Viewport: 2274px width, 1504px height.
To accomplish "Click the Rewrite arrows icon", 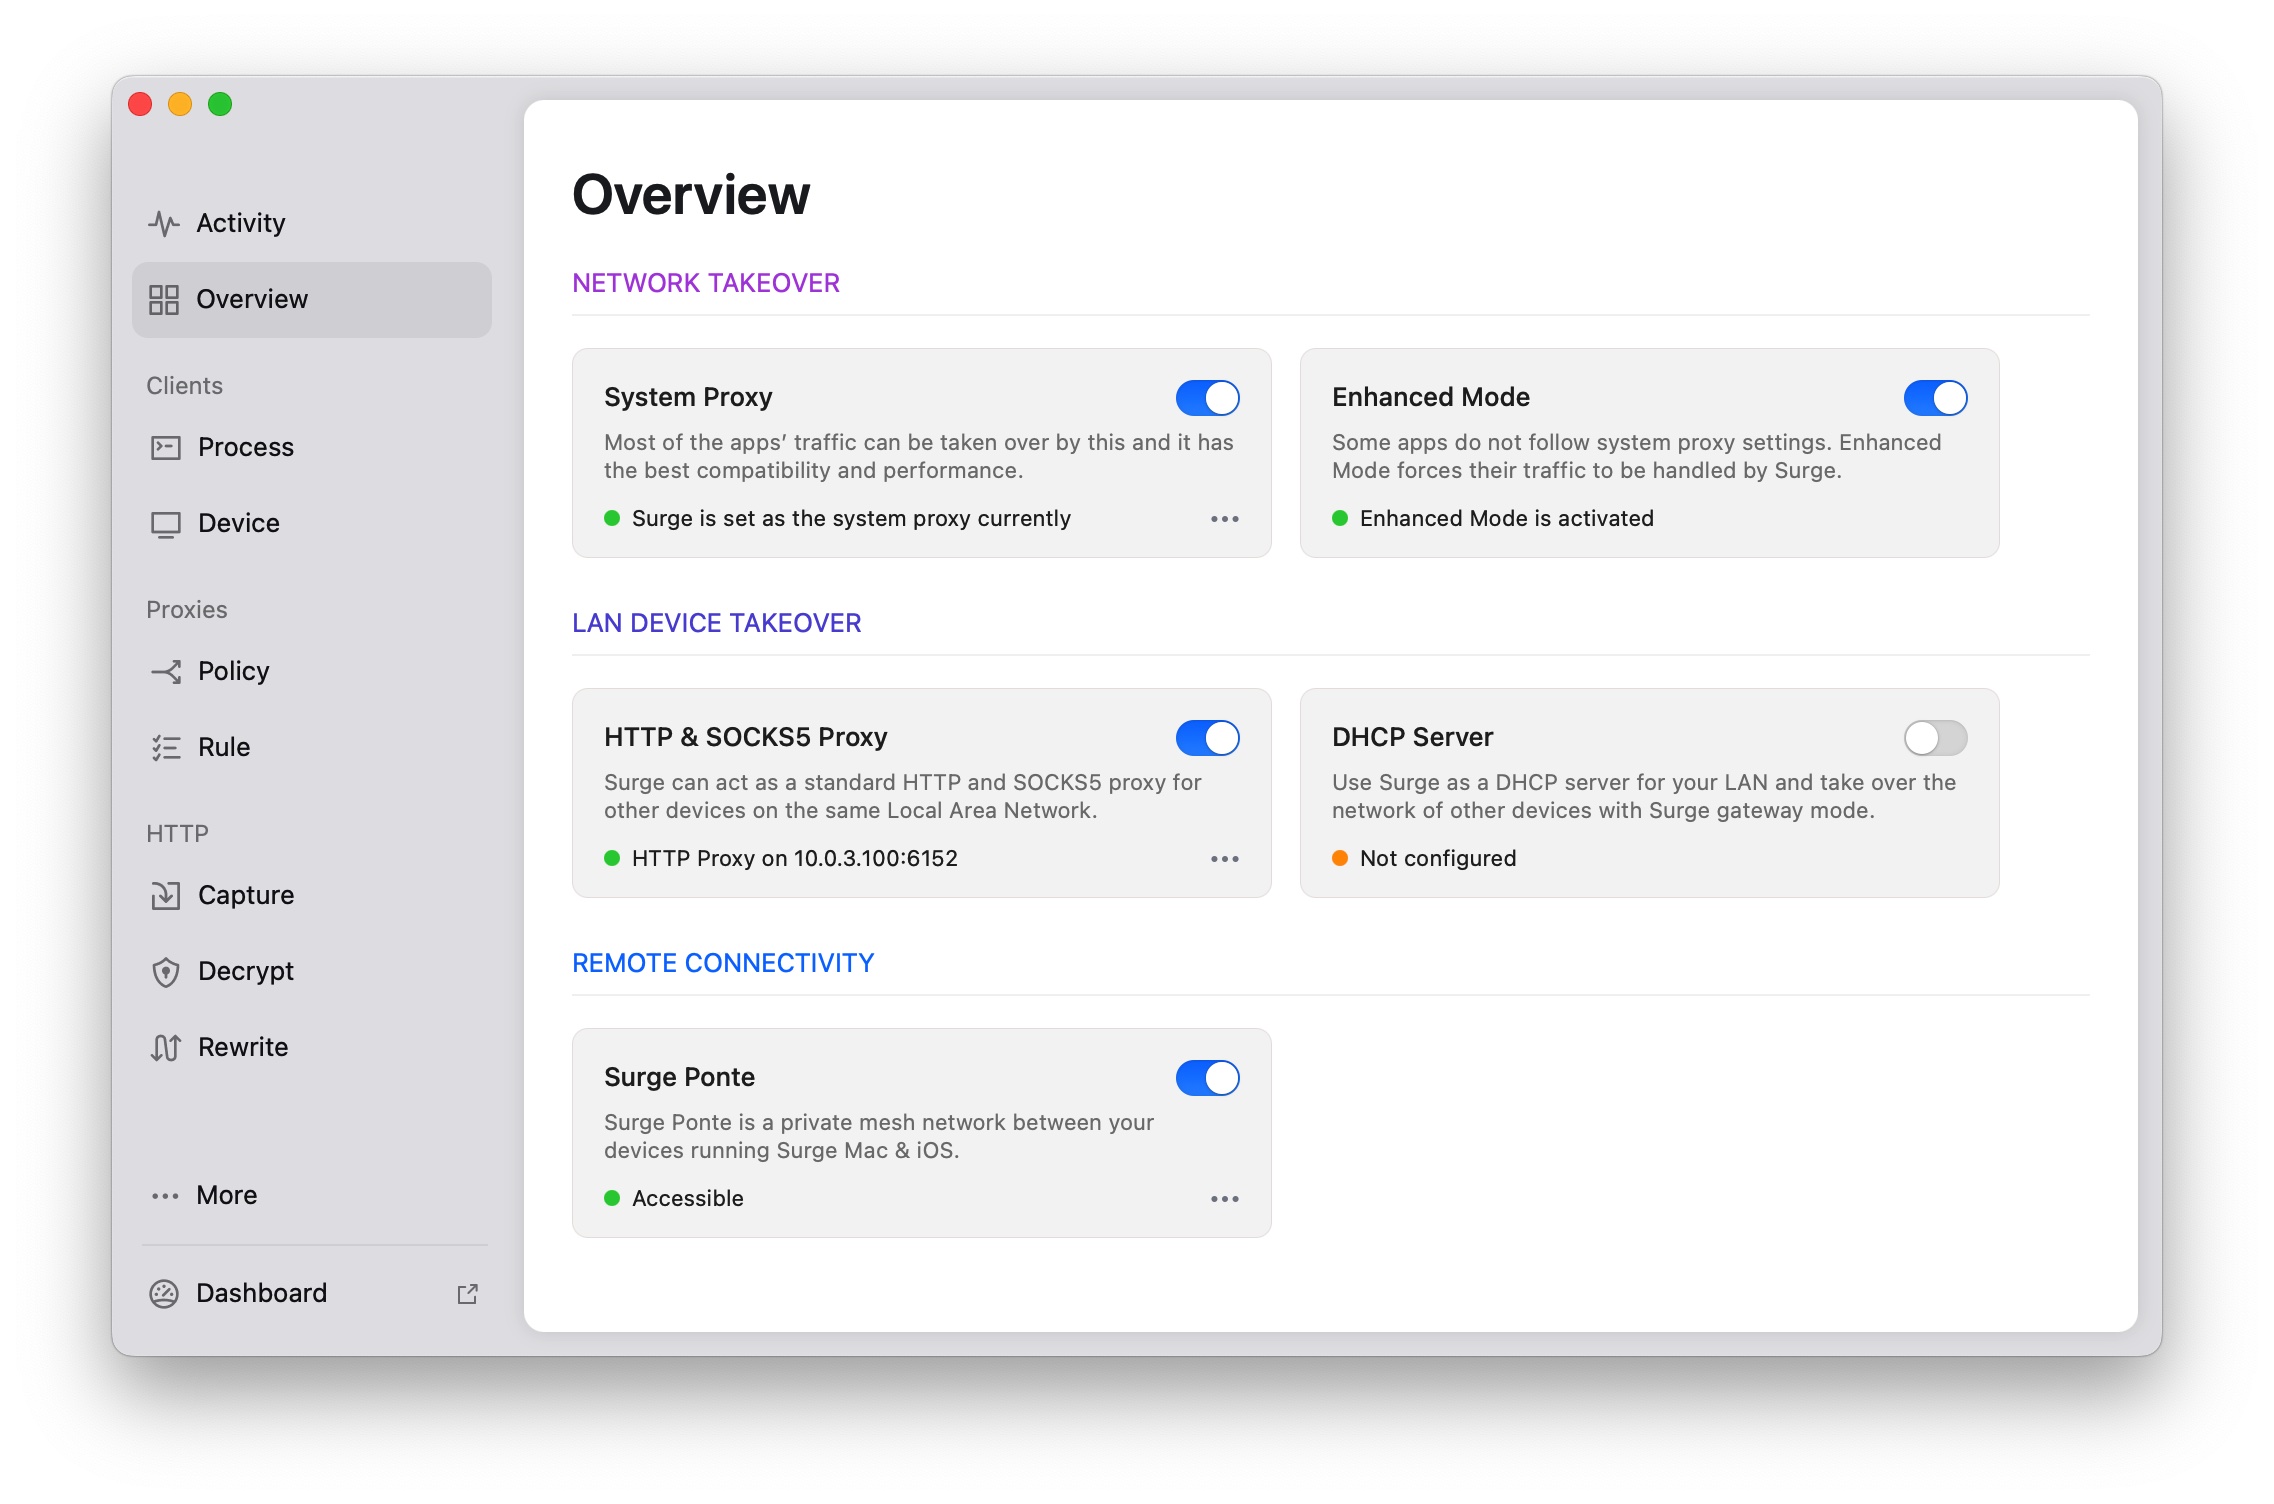I will tap(165, 1047).
